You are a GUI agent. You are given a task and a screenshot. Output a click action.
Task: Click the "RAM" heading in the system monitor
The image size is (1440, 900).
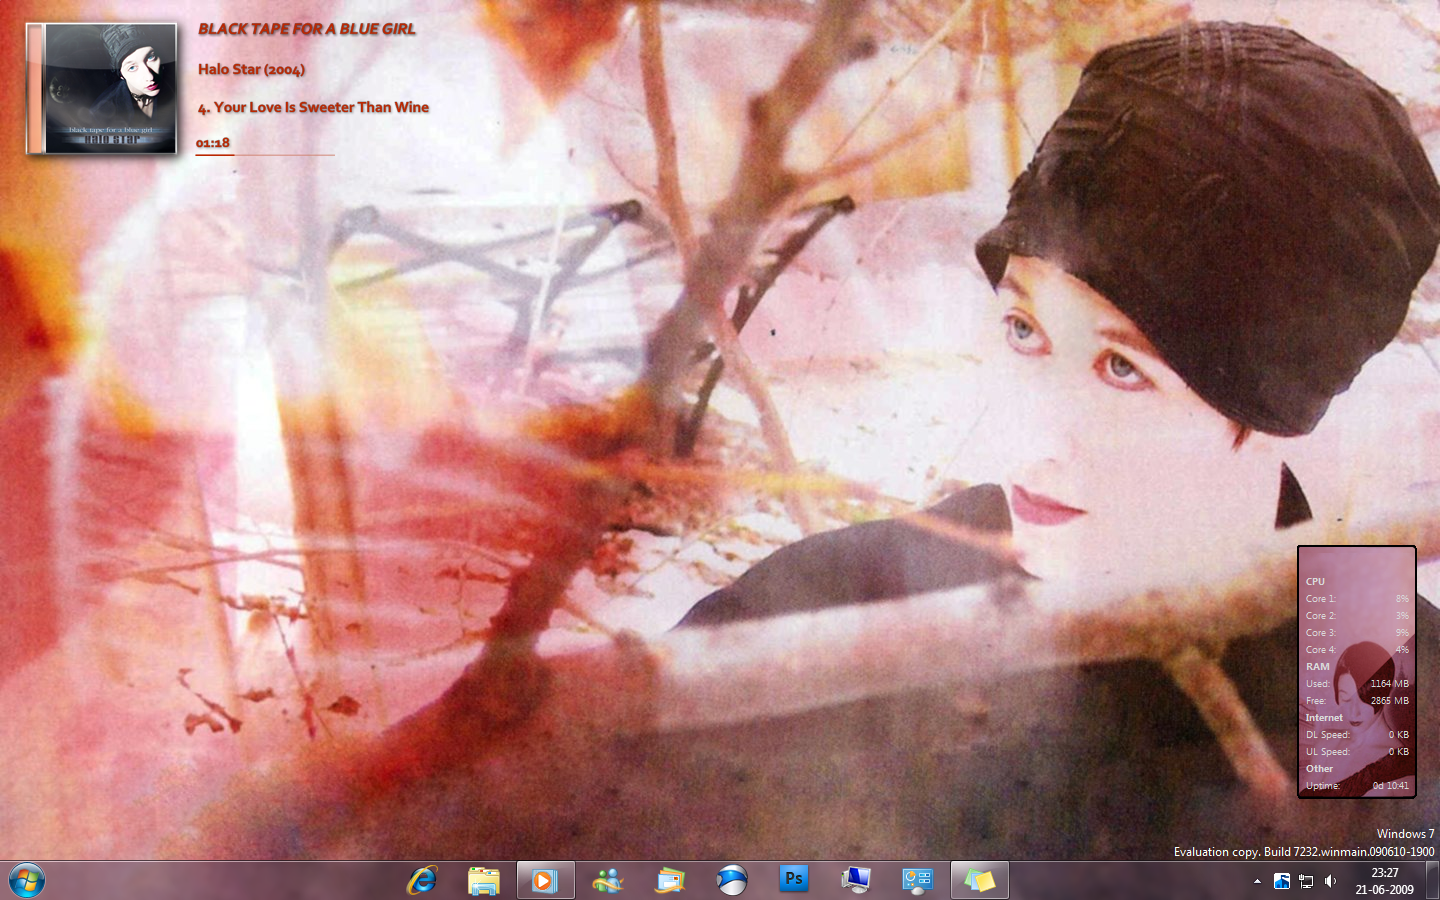(x=1318, y=666)
